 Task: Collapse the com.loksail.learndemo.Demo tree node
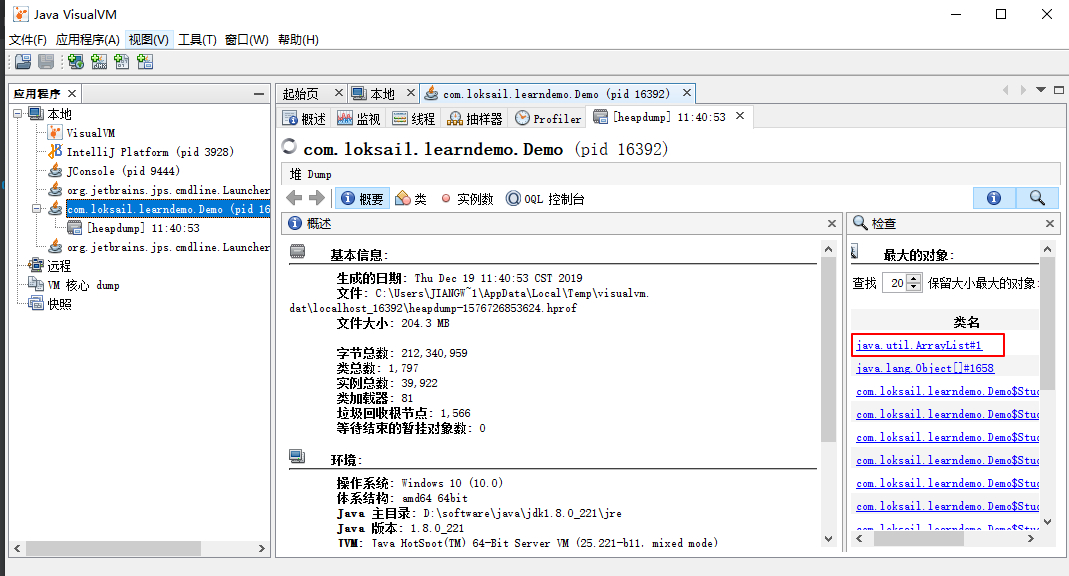coord(37,209)
